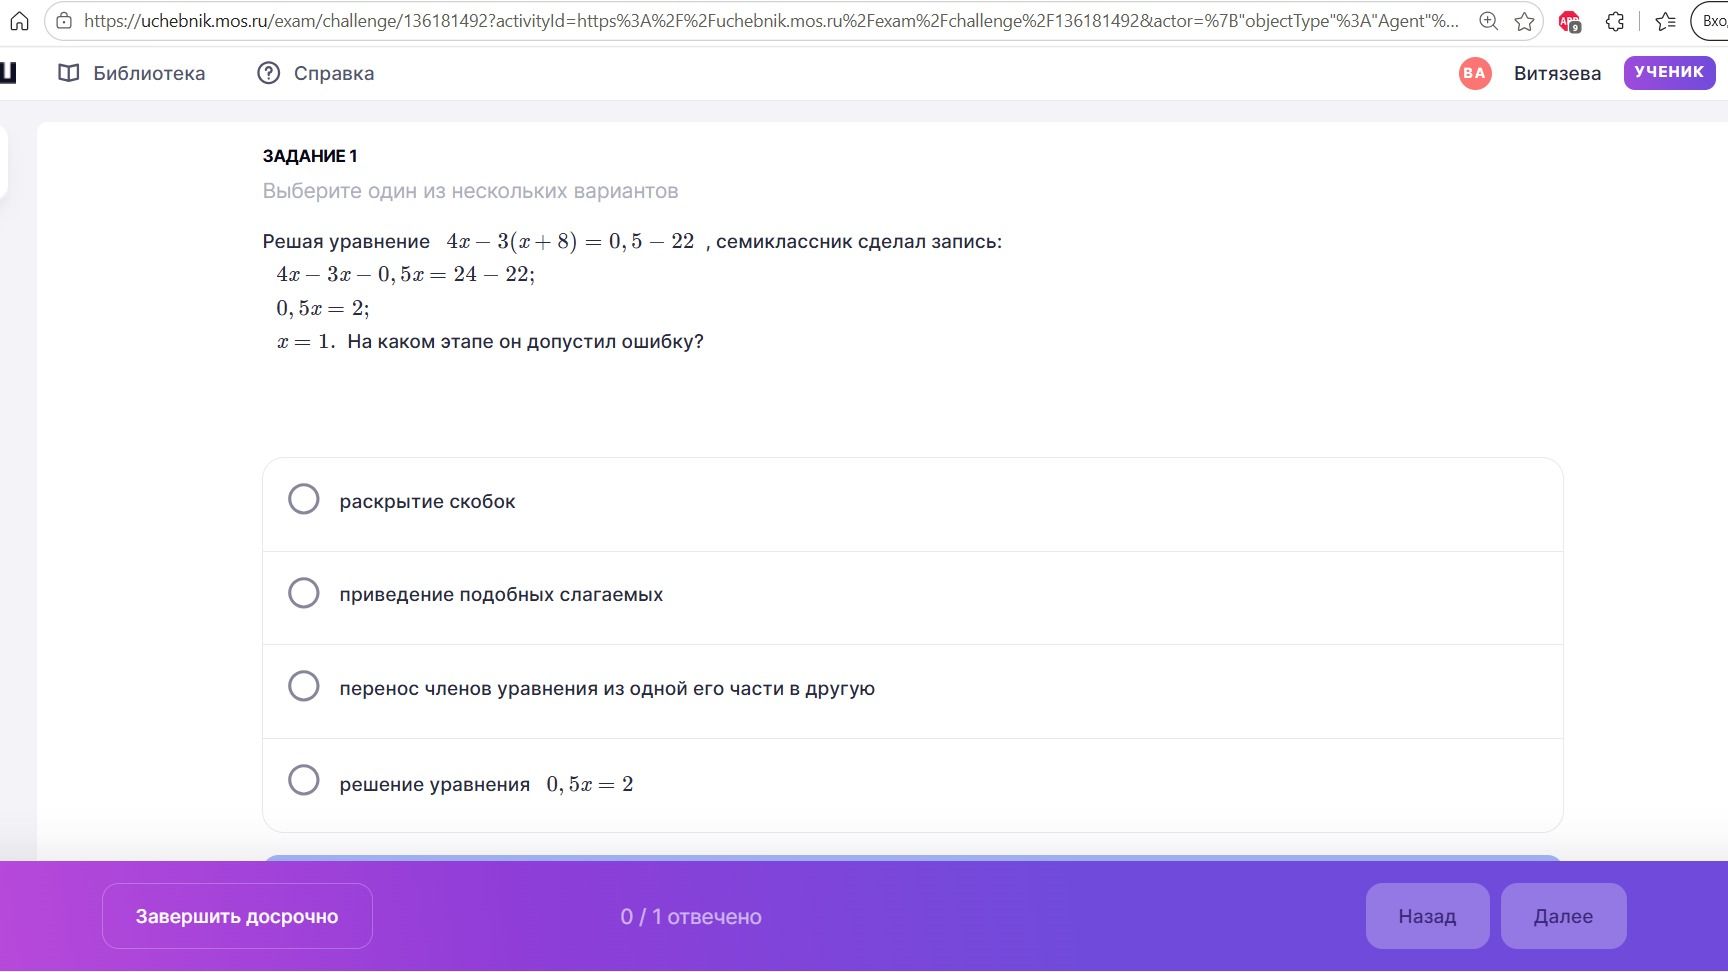Screen dimensions: 1728x972
Task: Click the Завершить досрочно button
Action: (x=237, y=916)
